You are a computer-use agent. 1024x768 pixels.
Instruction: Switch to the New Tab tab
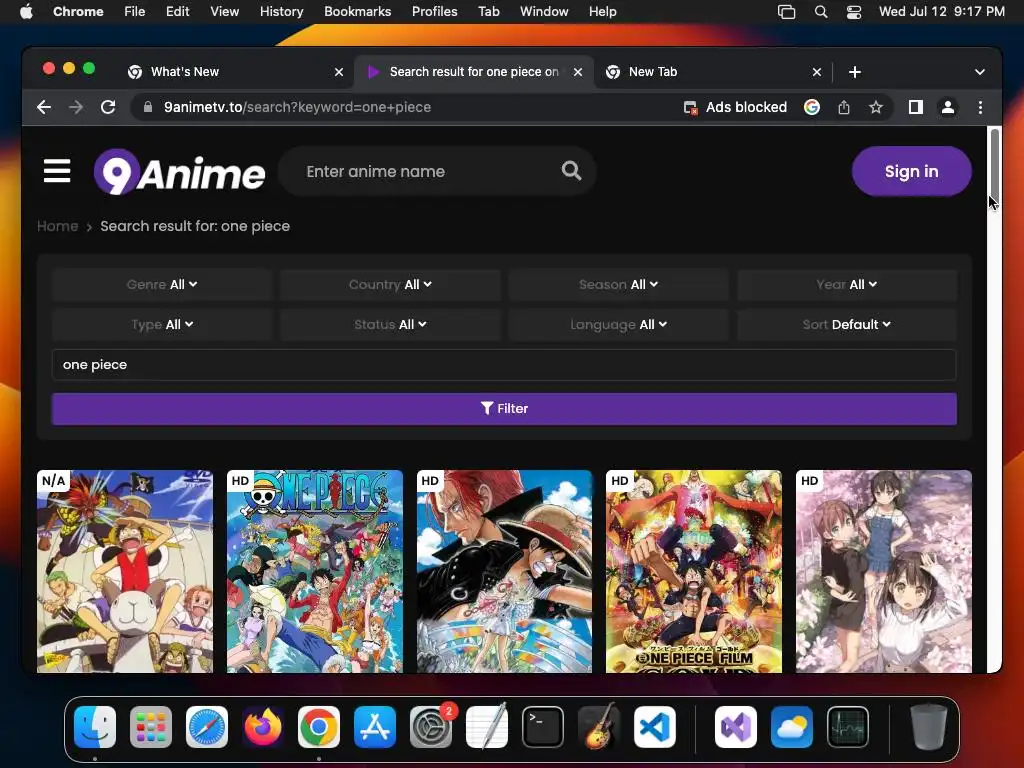(x=712, y=72)
